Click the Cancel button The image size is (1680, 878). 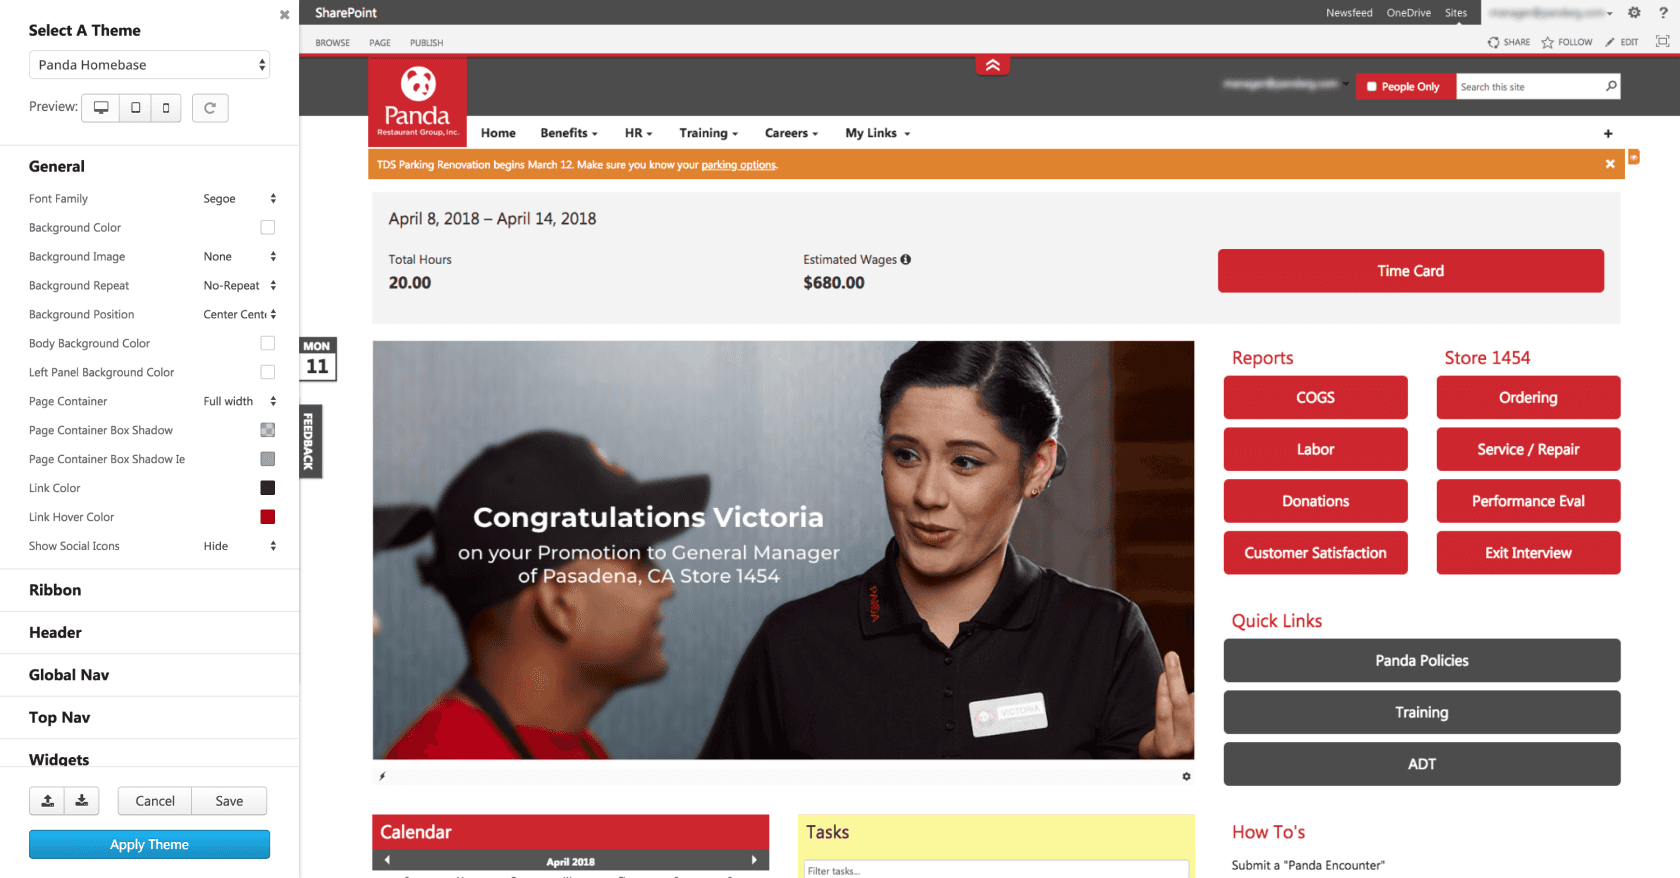(x=155, y=802)
